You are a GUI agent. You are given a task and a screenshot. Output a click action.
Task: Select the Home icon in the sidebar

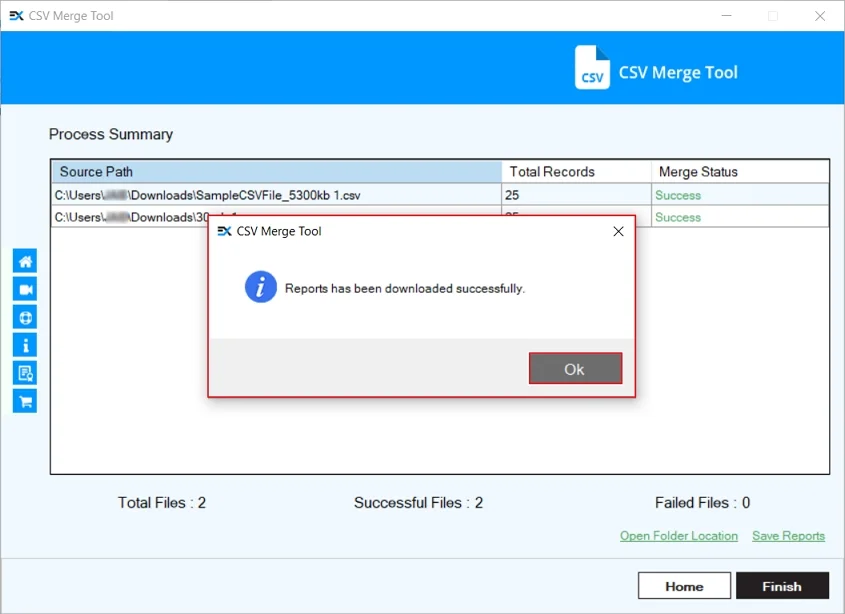(24, 260)
